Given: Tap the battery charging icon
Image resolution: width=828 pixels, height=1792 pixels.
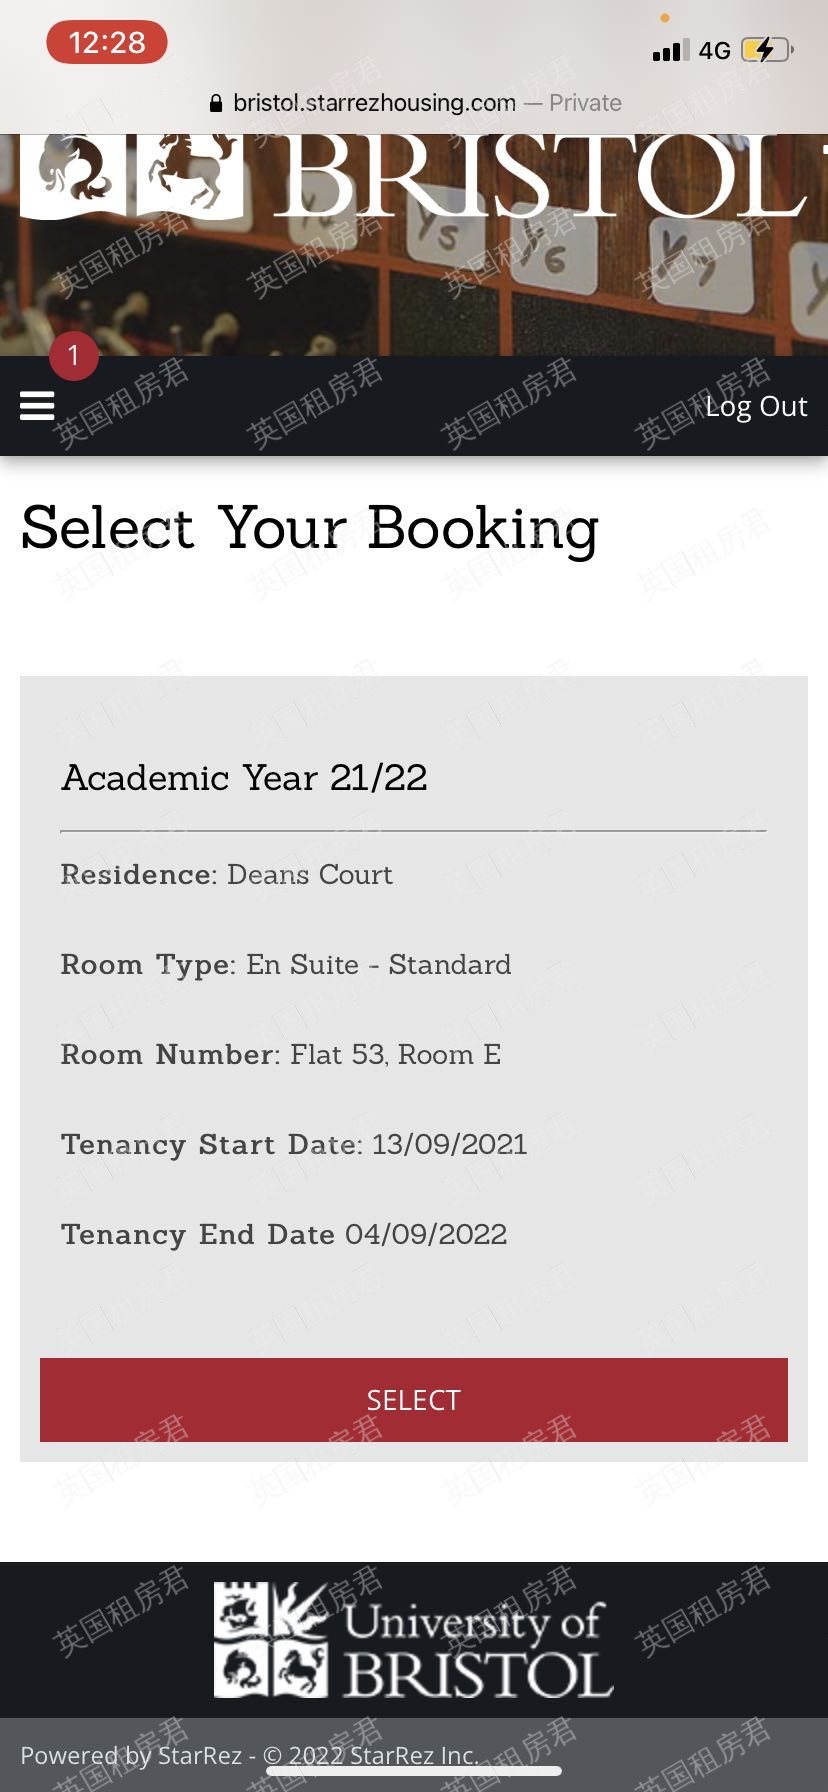Looking at the screenshot, I should 766,50.
